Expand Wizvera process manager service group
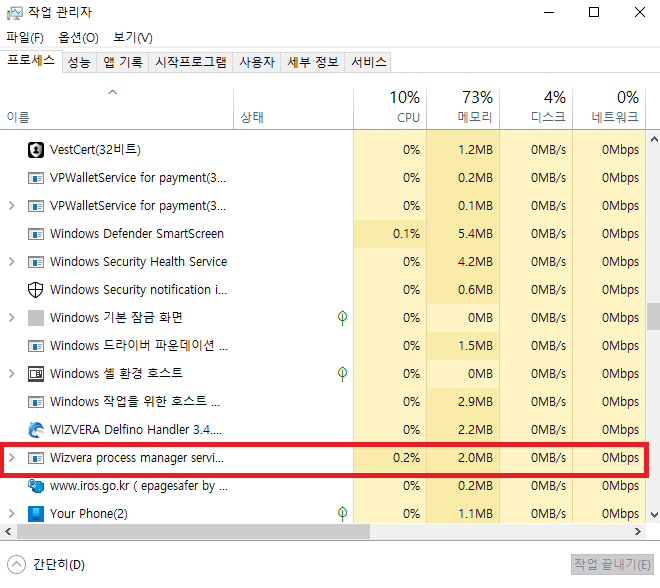The height and width of the screenshot is (588, 660). pos(12,458)
